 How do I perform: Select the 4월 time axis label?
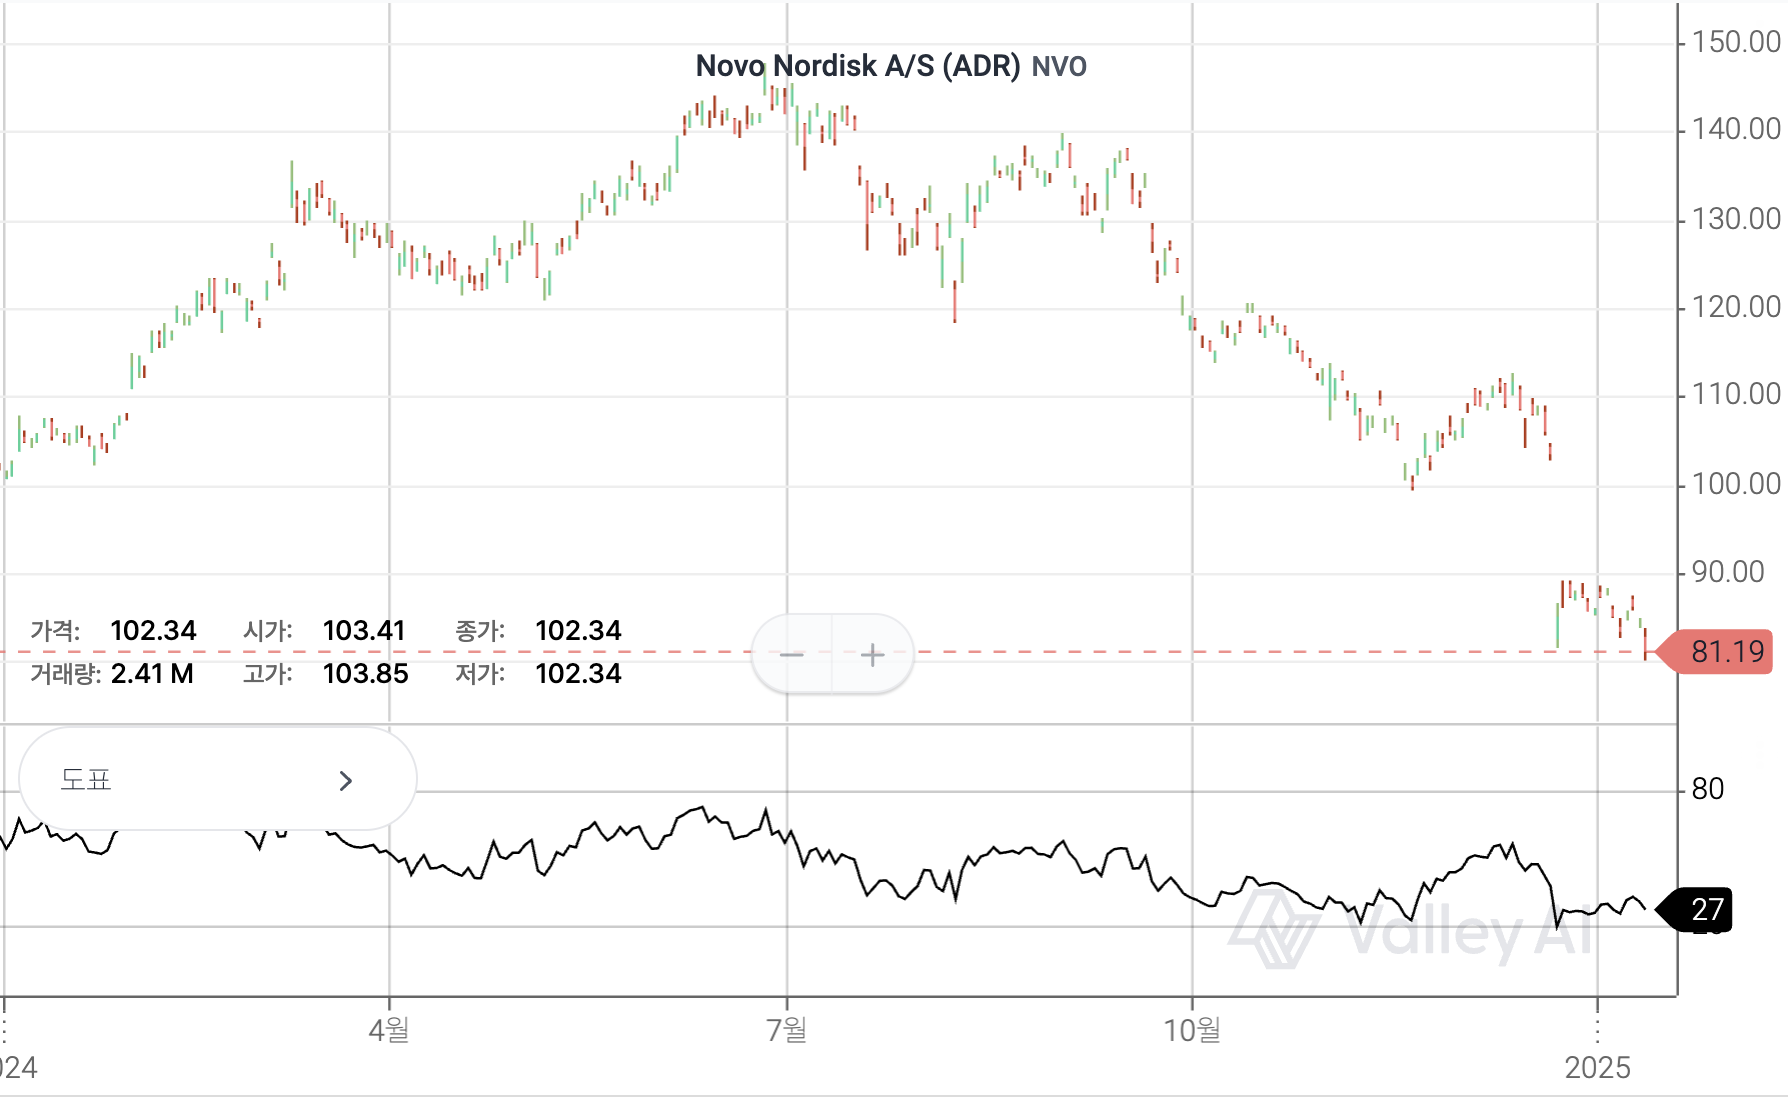coord(389,1029)
